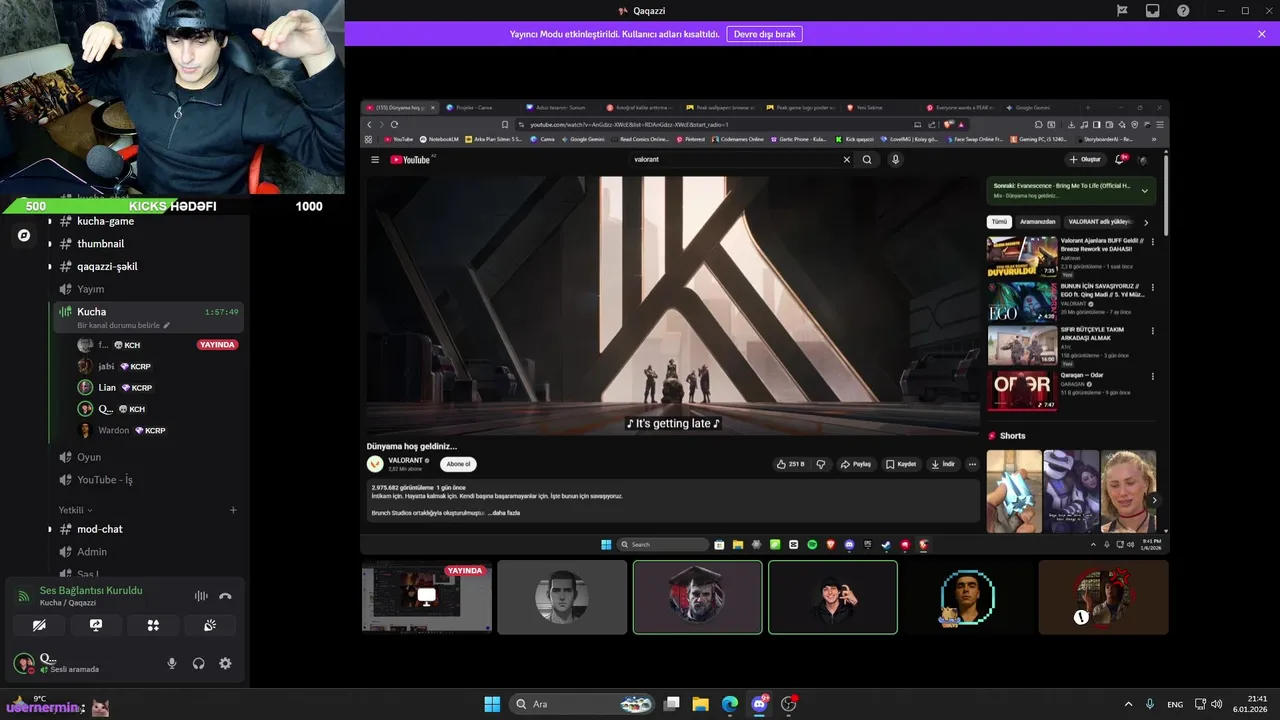Click YouTube search field containing 'valorant'

pos(734,159)
